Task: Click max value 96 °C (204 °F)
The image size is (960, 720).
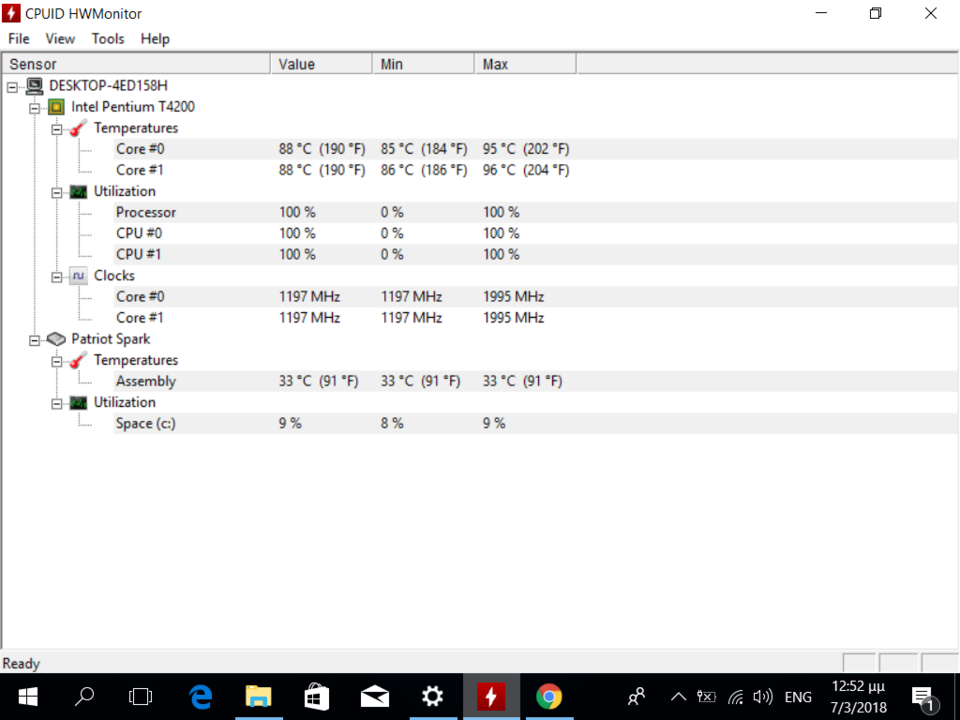Action: tap(526, 170)
